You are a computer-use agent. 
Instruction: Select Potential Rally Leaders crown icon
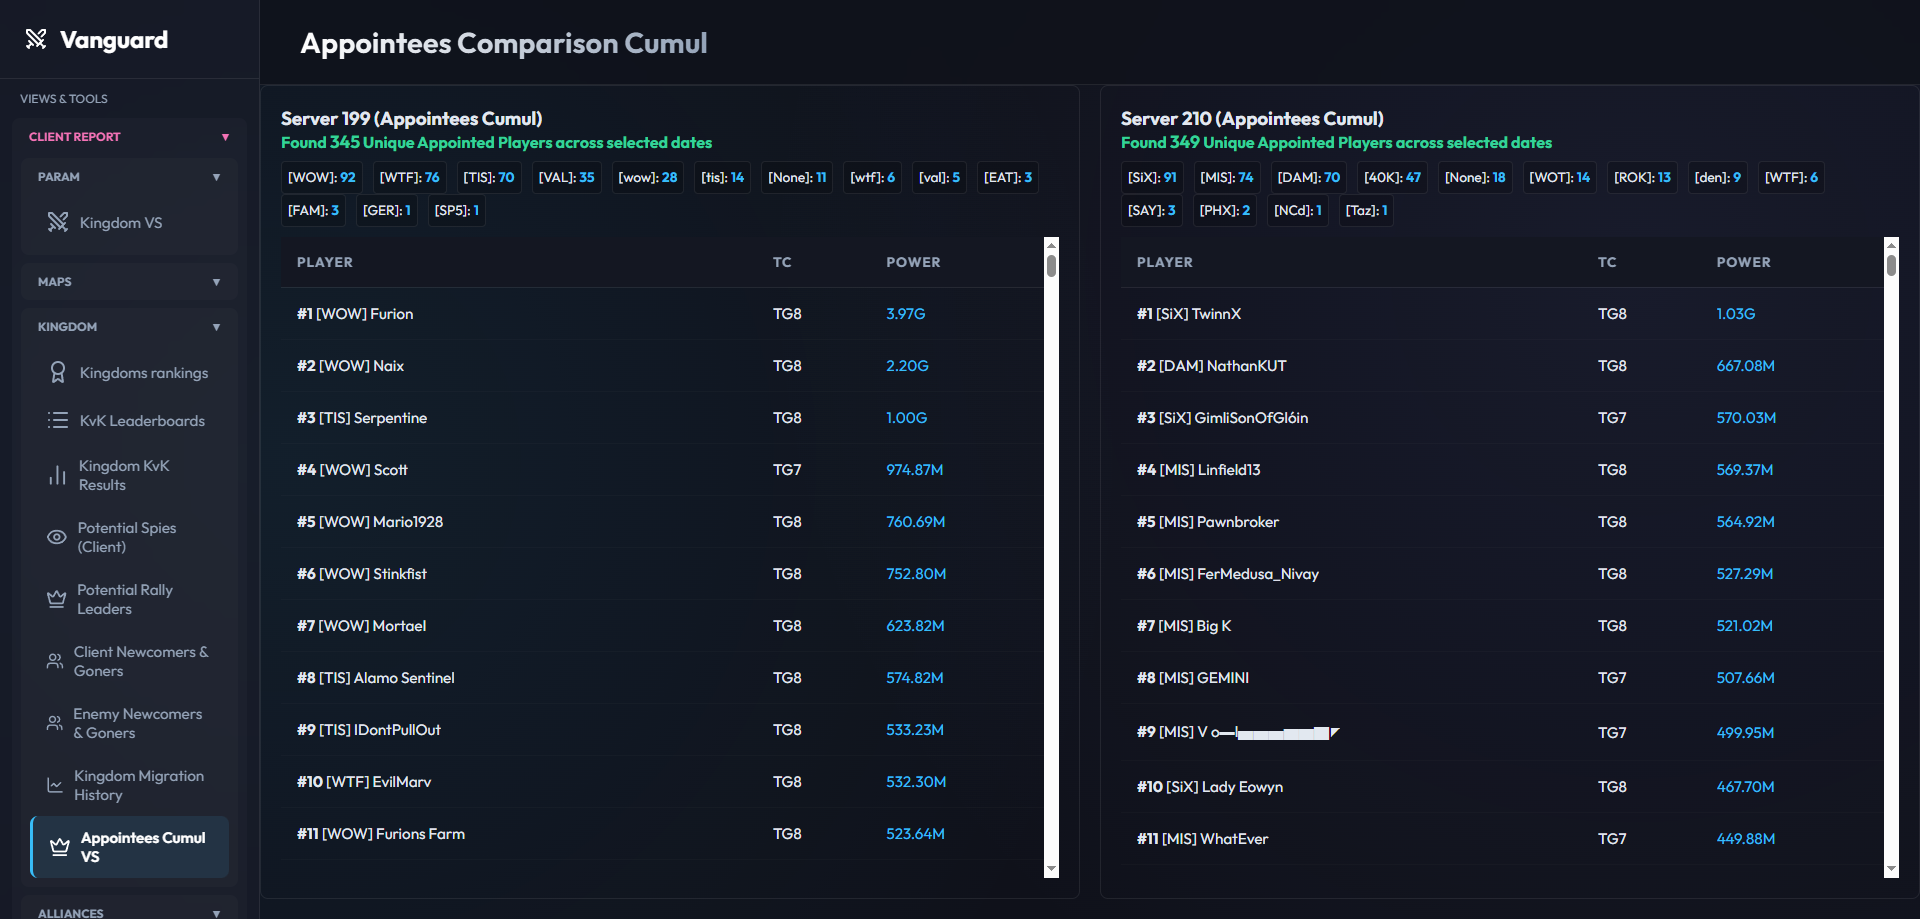point(57,599)
